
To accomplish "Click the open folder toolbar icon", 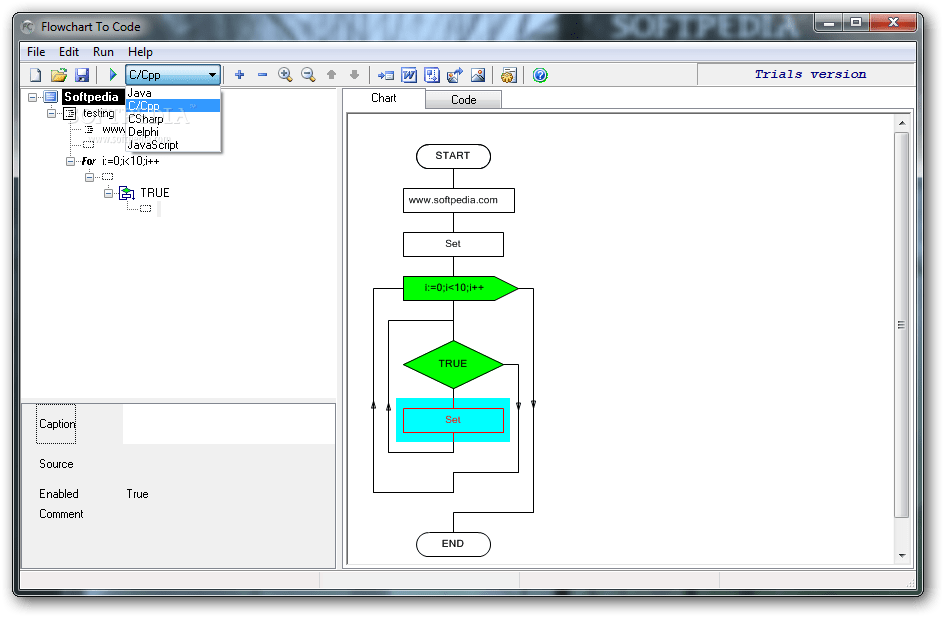I will [x=59, y=74].
